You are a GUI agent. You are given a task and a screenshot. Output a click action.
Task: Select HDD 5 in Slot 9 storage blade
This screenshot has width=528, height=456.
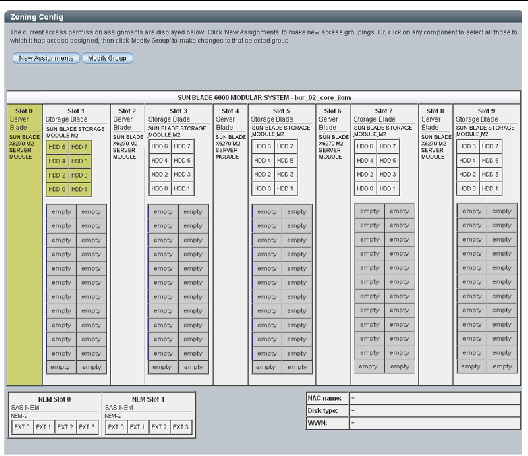[x=490, y=161]
